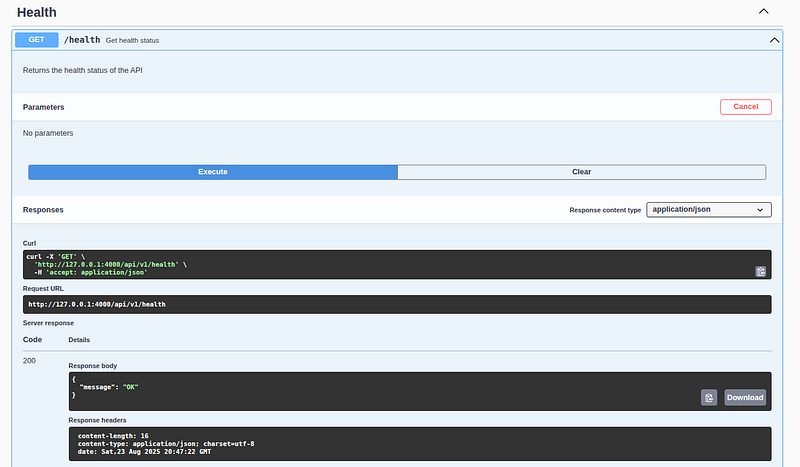800x467 pixels.
Task: Click the 'Get health status' summary text
Action: coord(132,40)
